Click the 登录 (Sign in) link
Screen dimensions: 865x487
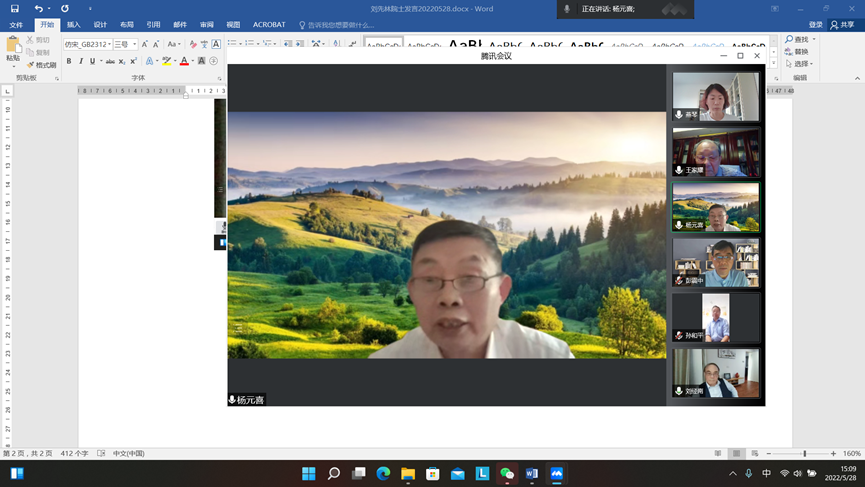[x=816, y=25]
